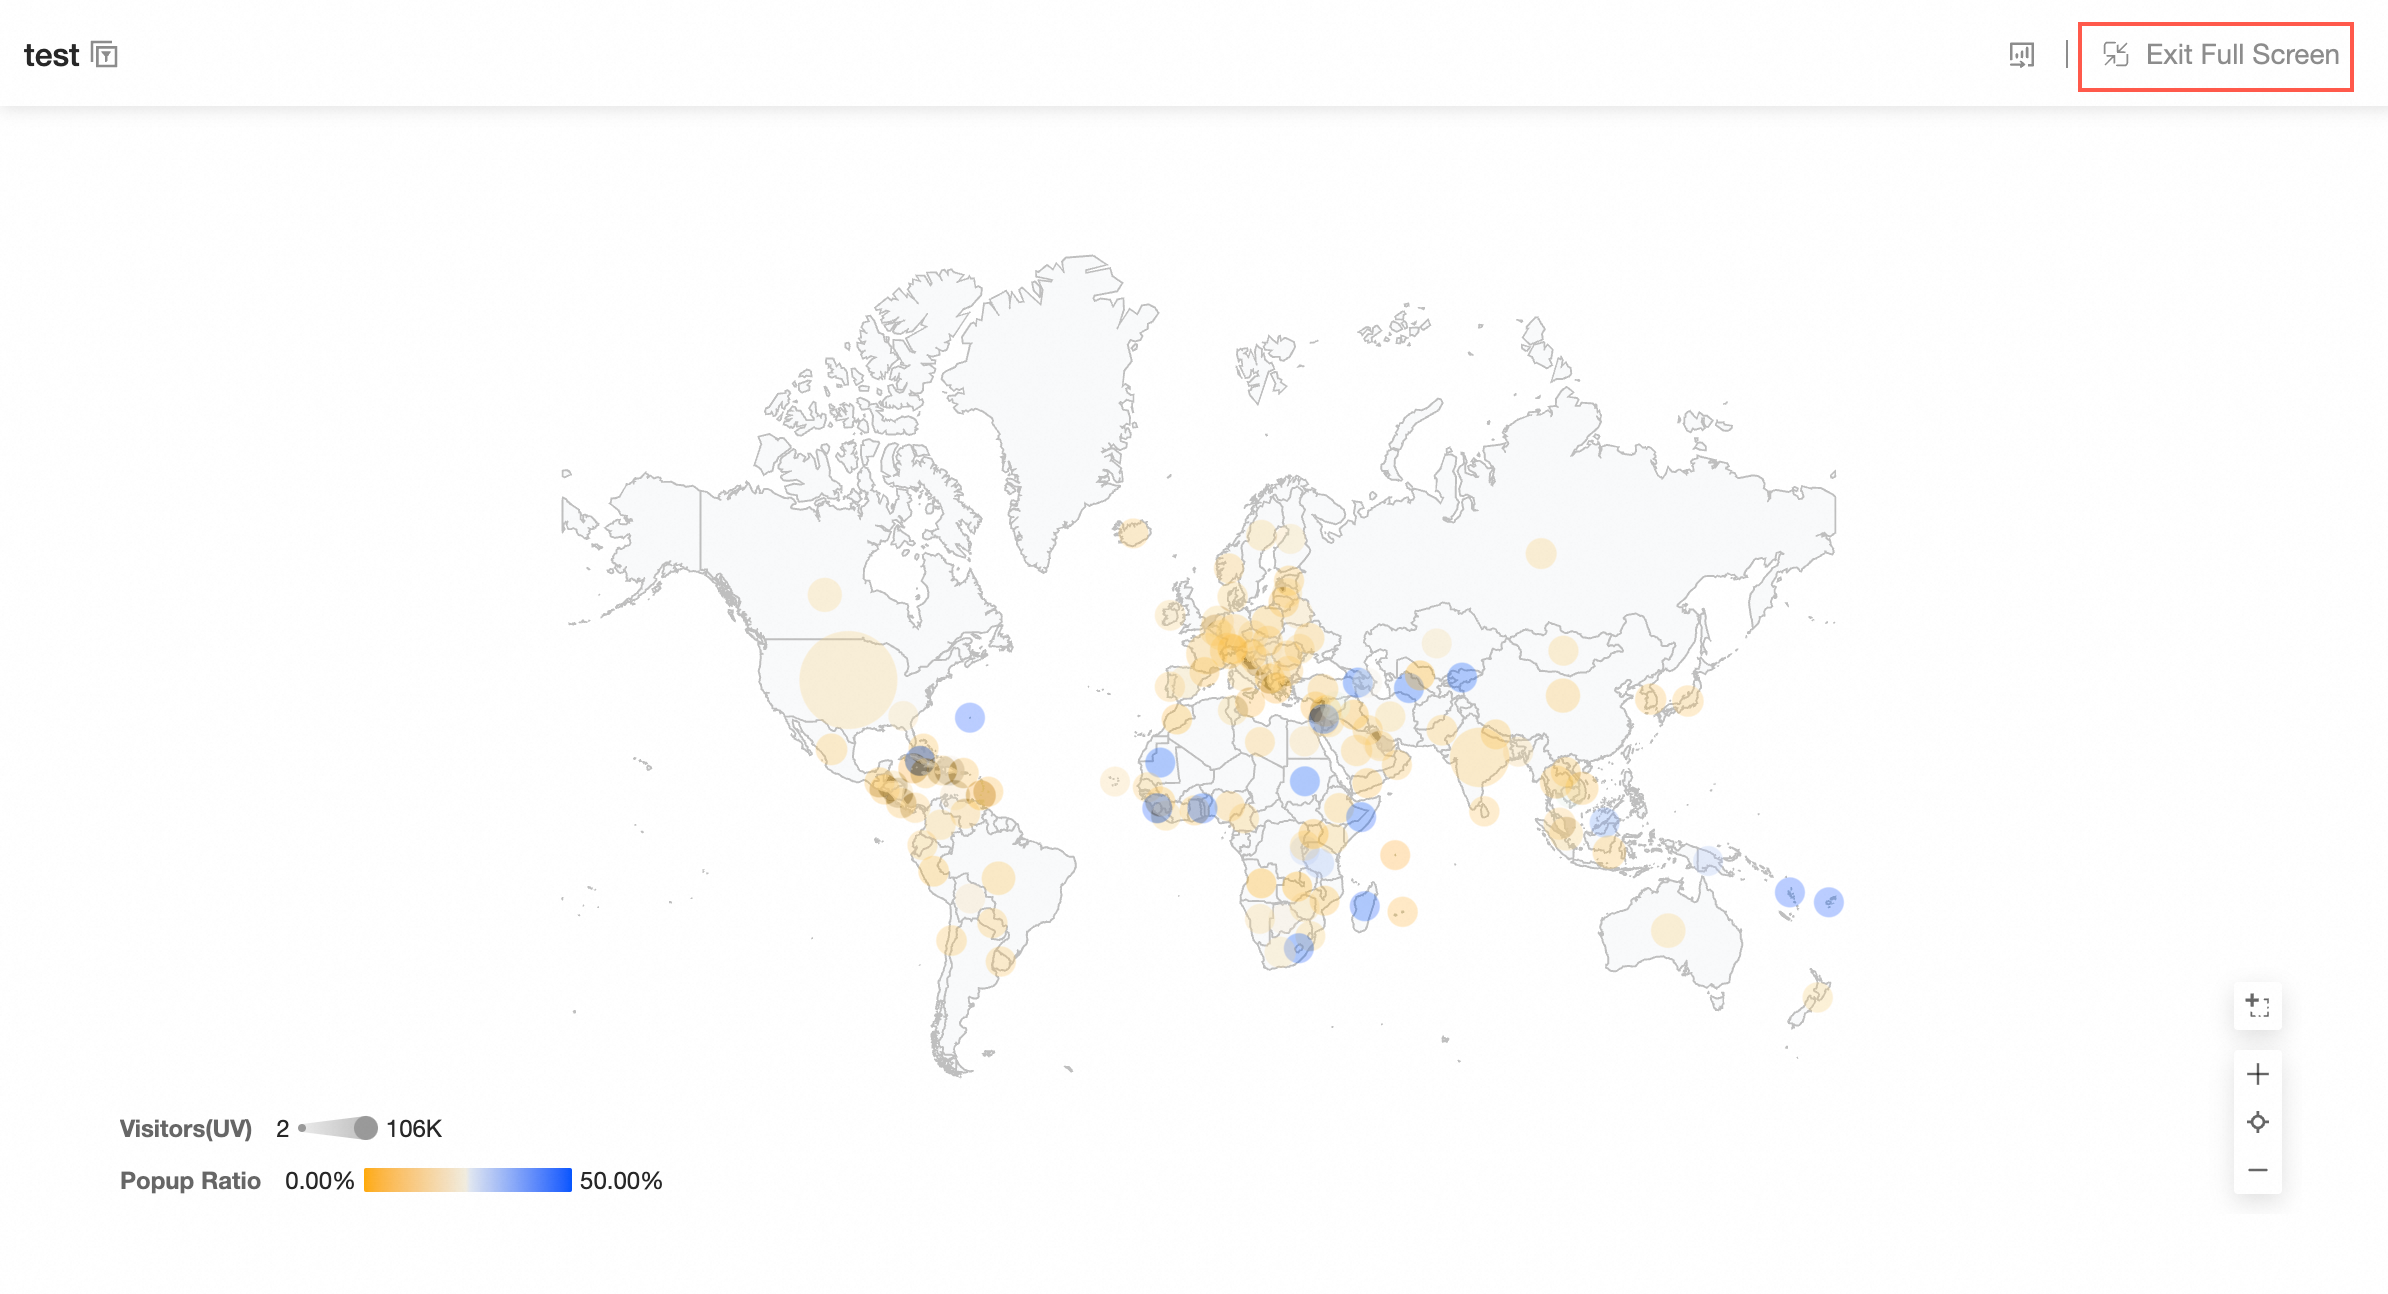The image size is (2388, 1294).
Task: Reset map view with crosshair icon
Action: coord(2257,1122)
